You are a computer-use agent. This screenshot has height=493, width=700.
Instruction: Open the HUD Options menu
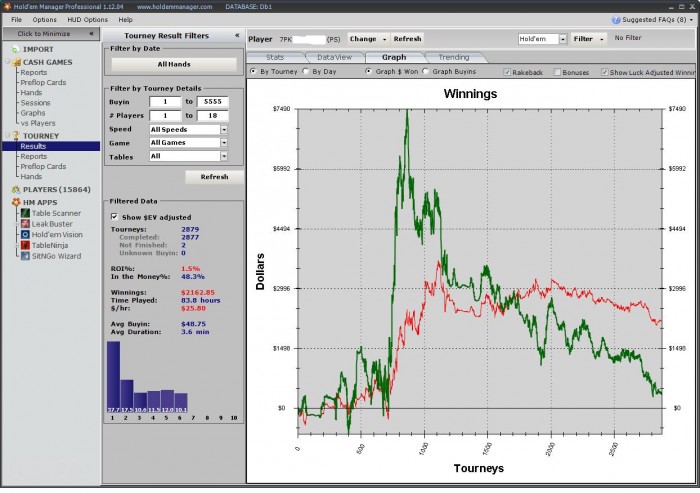point(88,20)
